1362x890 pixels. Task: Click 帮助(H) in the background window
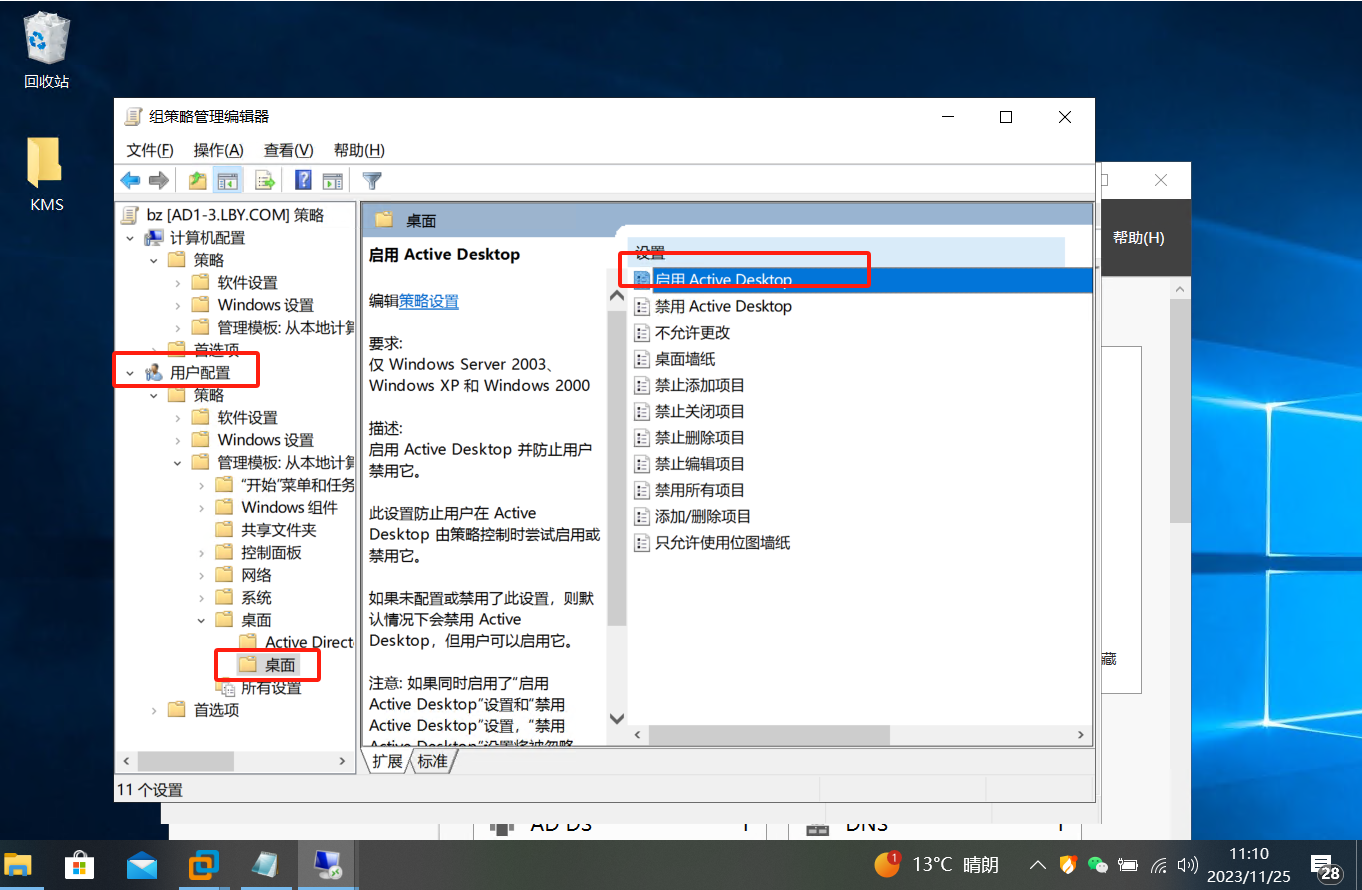click(1138, 238)
